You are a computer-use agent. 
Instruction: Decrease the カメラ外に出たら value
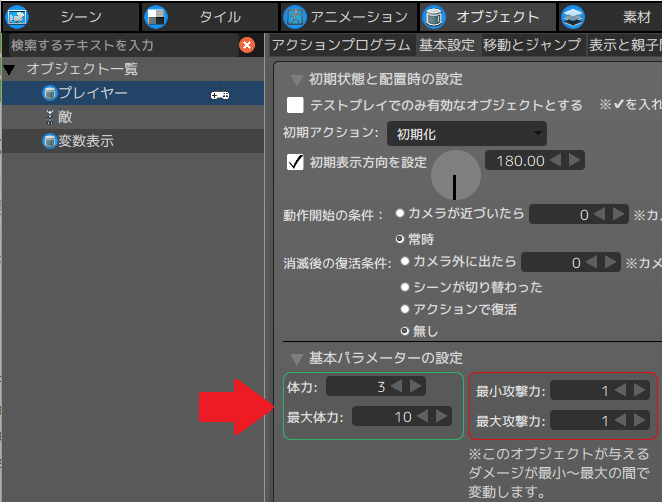tap(591, 262)
